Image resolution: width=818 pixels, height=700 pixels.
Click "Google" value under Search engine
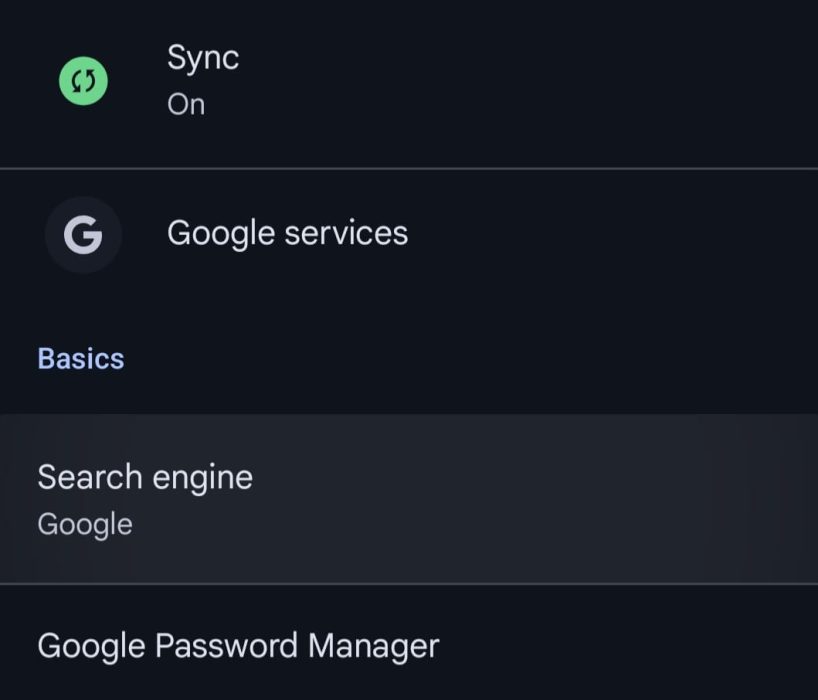pos(85,524)
